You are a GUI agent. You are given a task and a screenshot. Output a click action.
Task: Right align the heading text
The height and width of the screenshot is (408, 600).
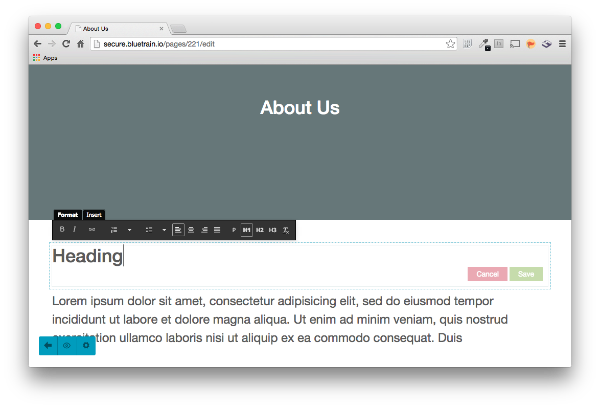[204, 230]
